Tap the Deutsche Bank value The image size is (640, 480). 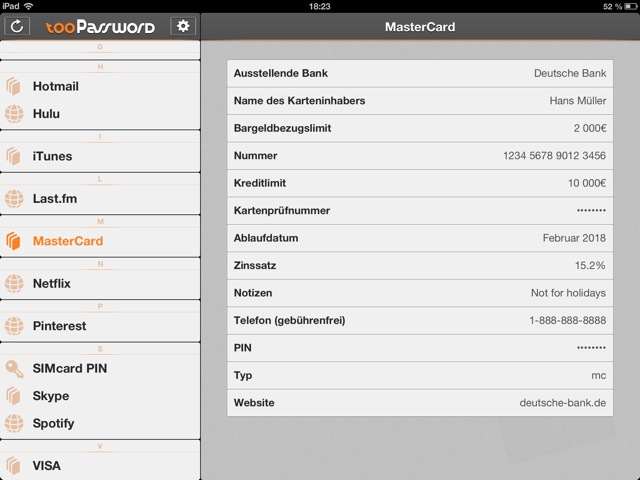tap(570, 73)
